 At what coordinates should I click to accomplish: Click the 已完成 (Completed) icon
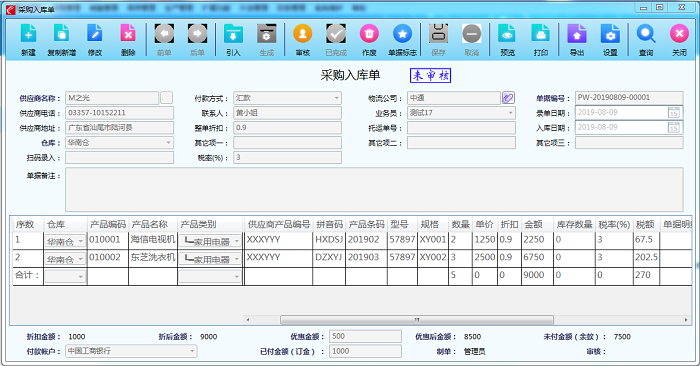coord(336,34)
